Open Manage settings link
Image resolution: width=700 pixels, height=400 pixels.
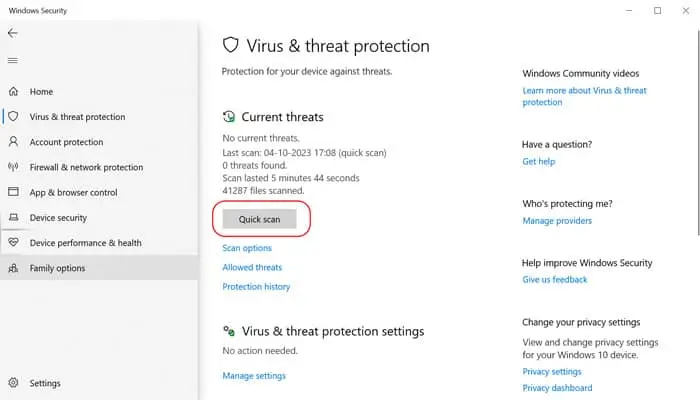coord(254,376)
